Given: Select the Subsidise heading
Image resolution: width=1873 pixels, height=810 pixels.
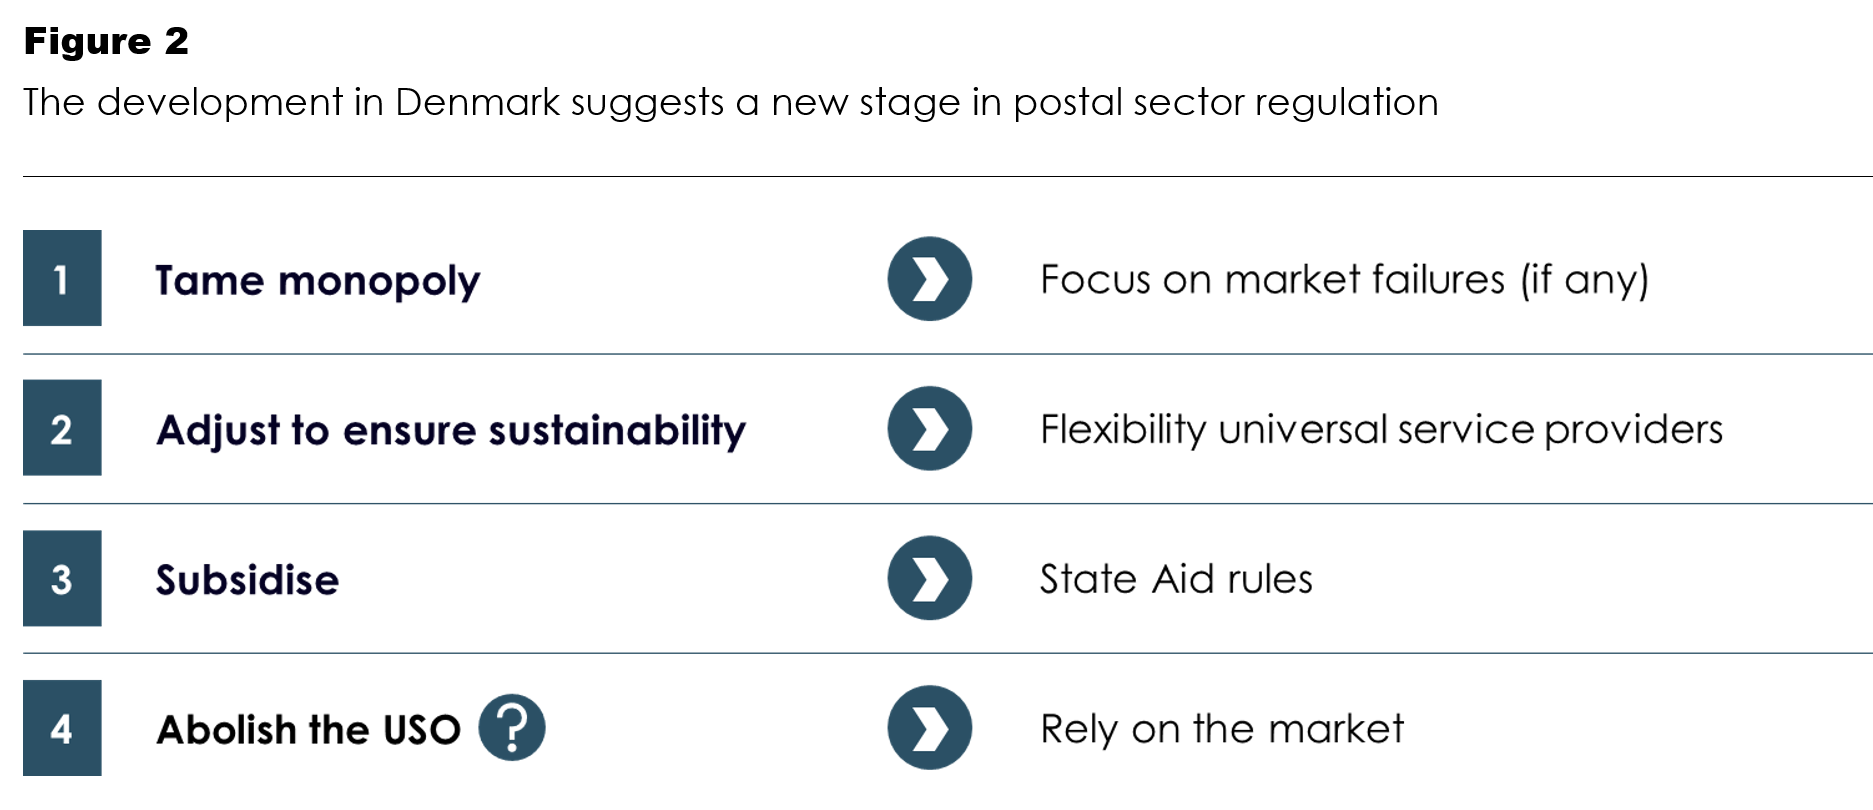Looking at the screenshot, I should [x=247, y=580].
